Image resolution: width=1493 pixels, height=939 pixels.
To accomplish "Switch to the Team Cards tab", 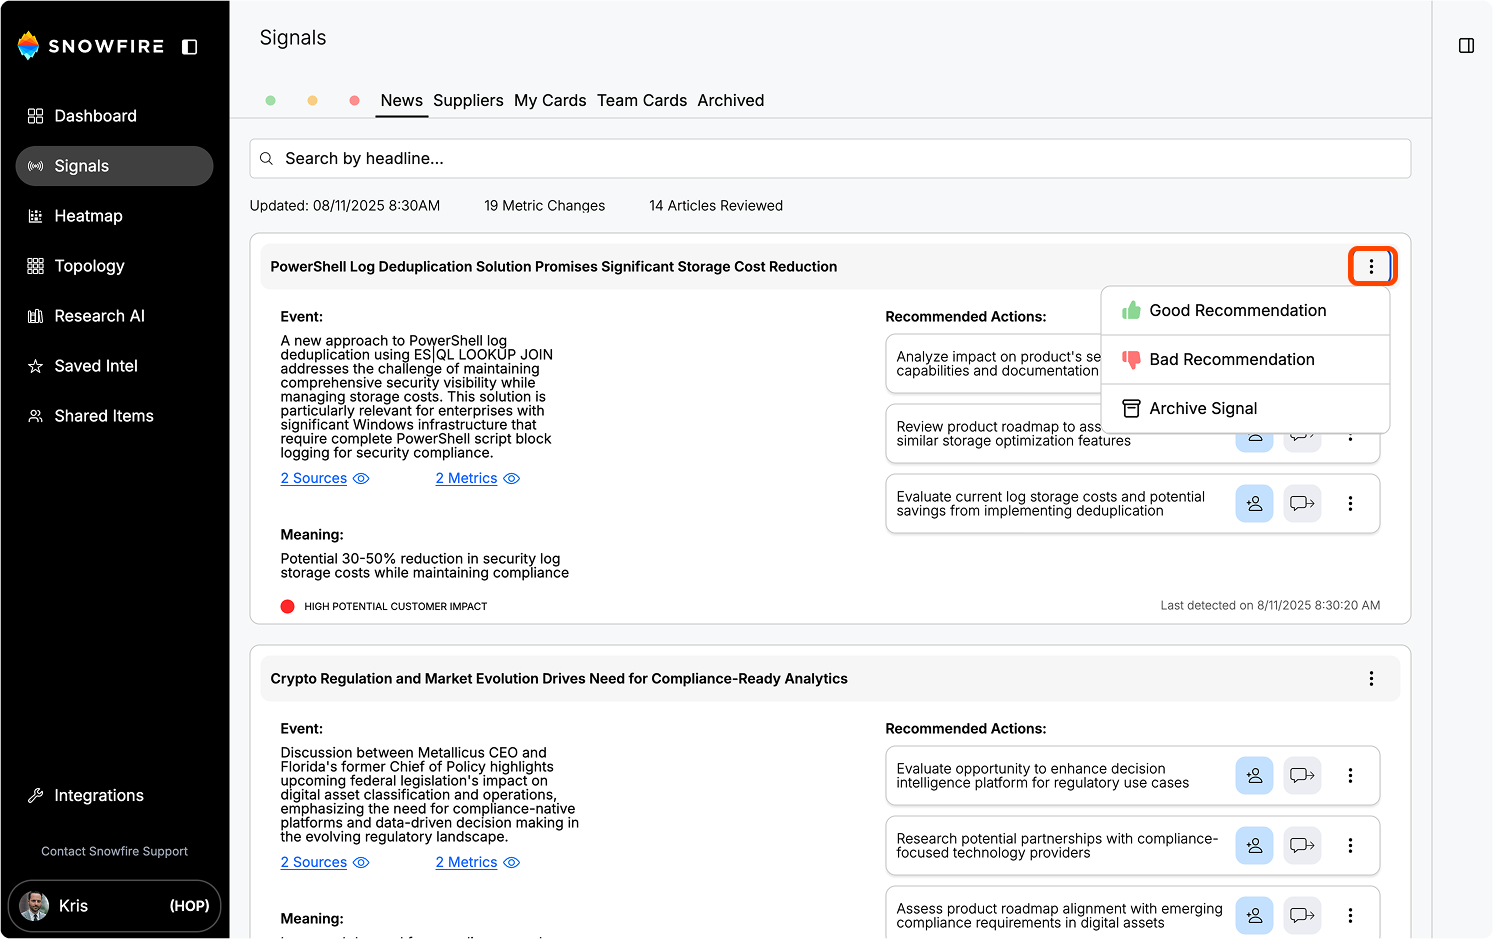I will tap(642, 101).
